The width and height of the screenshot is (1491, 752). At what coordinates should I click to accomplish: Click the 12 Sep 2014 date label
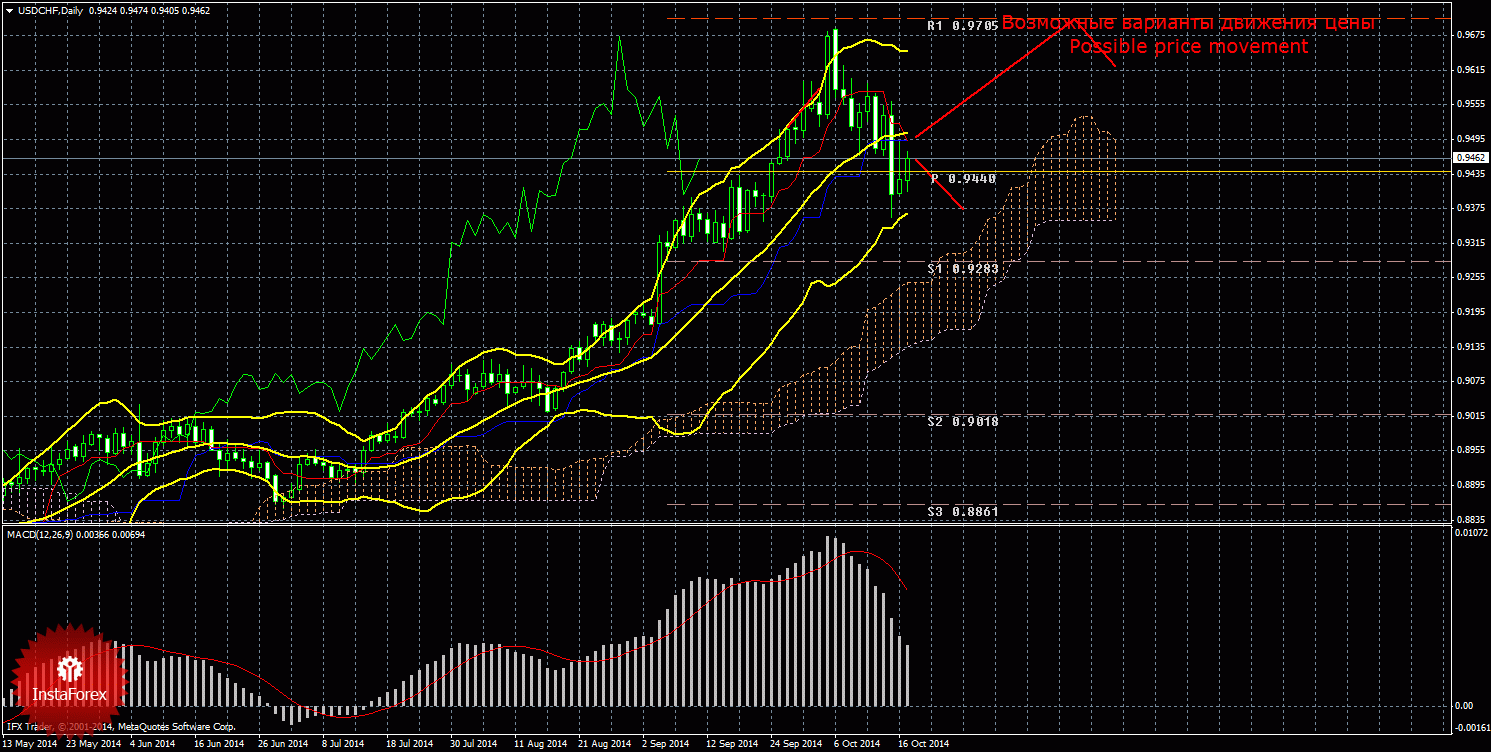pos(731,744)
